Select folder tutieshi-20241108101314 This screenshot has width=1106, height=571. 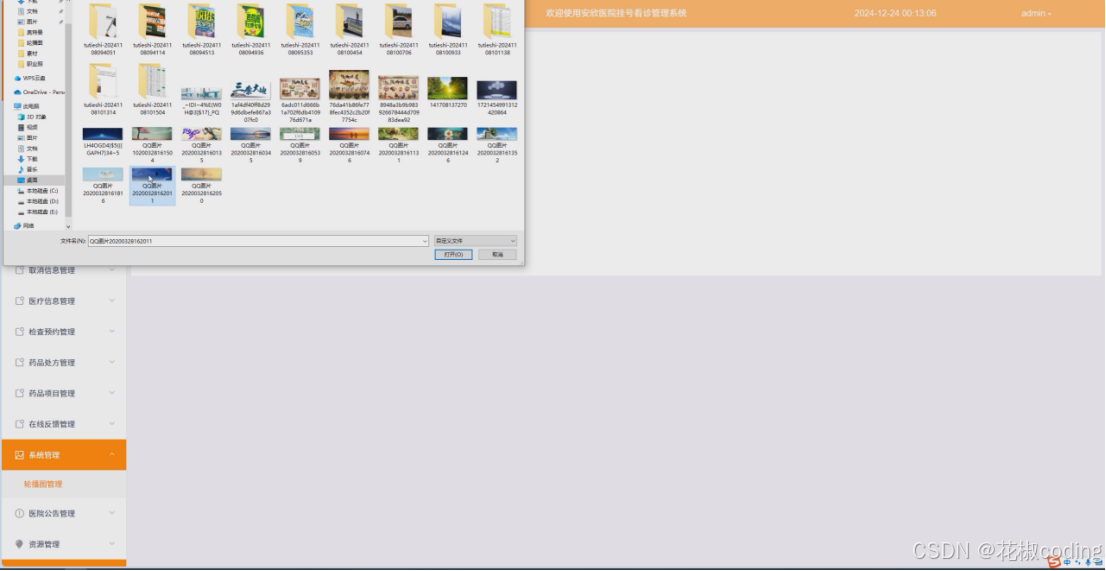pos(103,89)
